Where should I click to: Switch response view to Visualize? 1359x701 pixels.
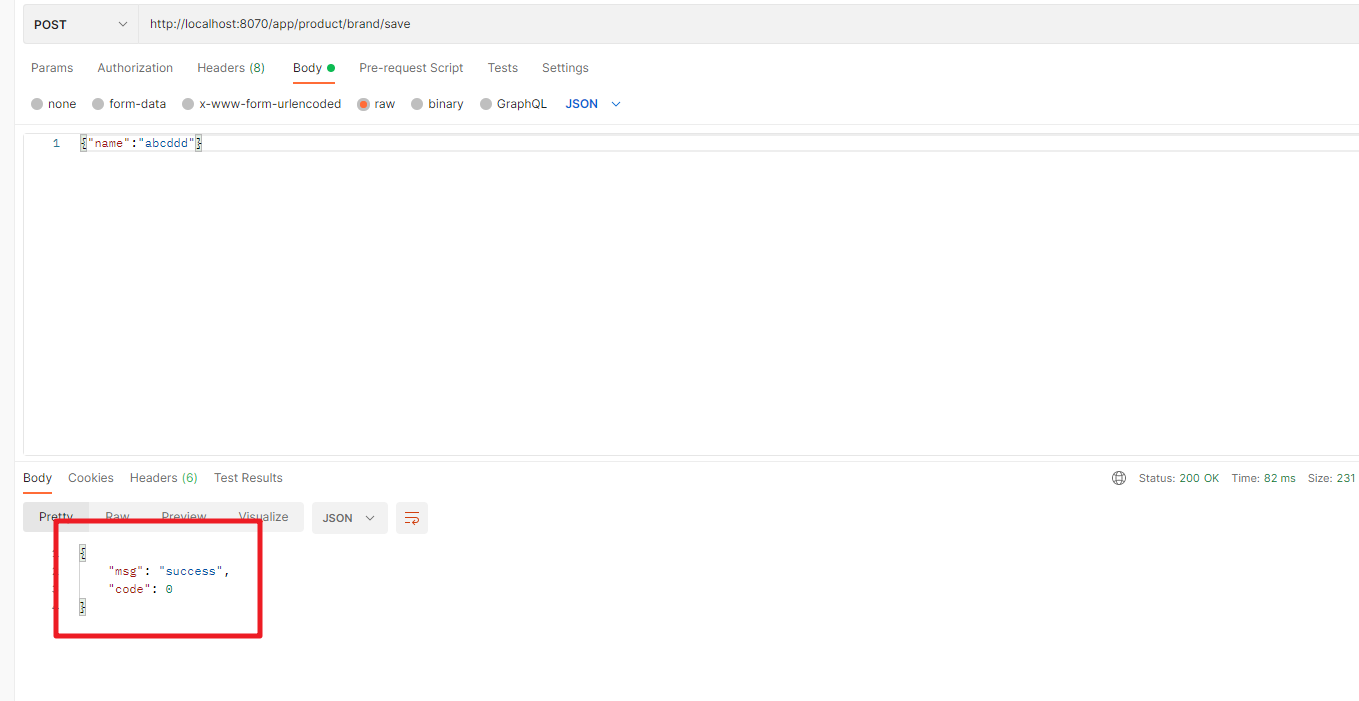coord(263,517)
